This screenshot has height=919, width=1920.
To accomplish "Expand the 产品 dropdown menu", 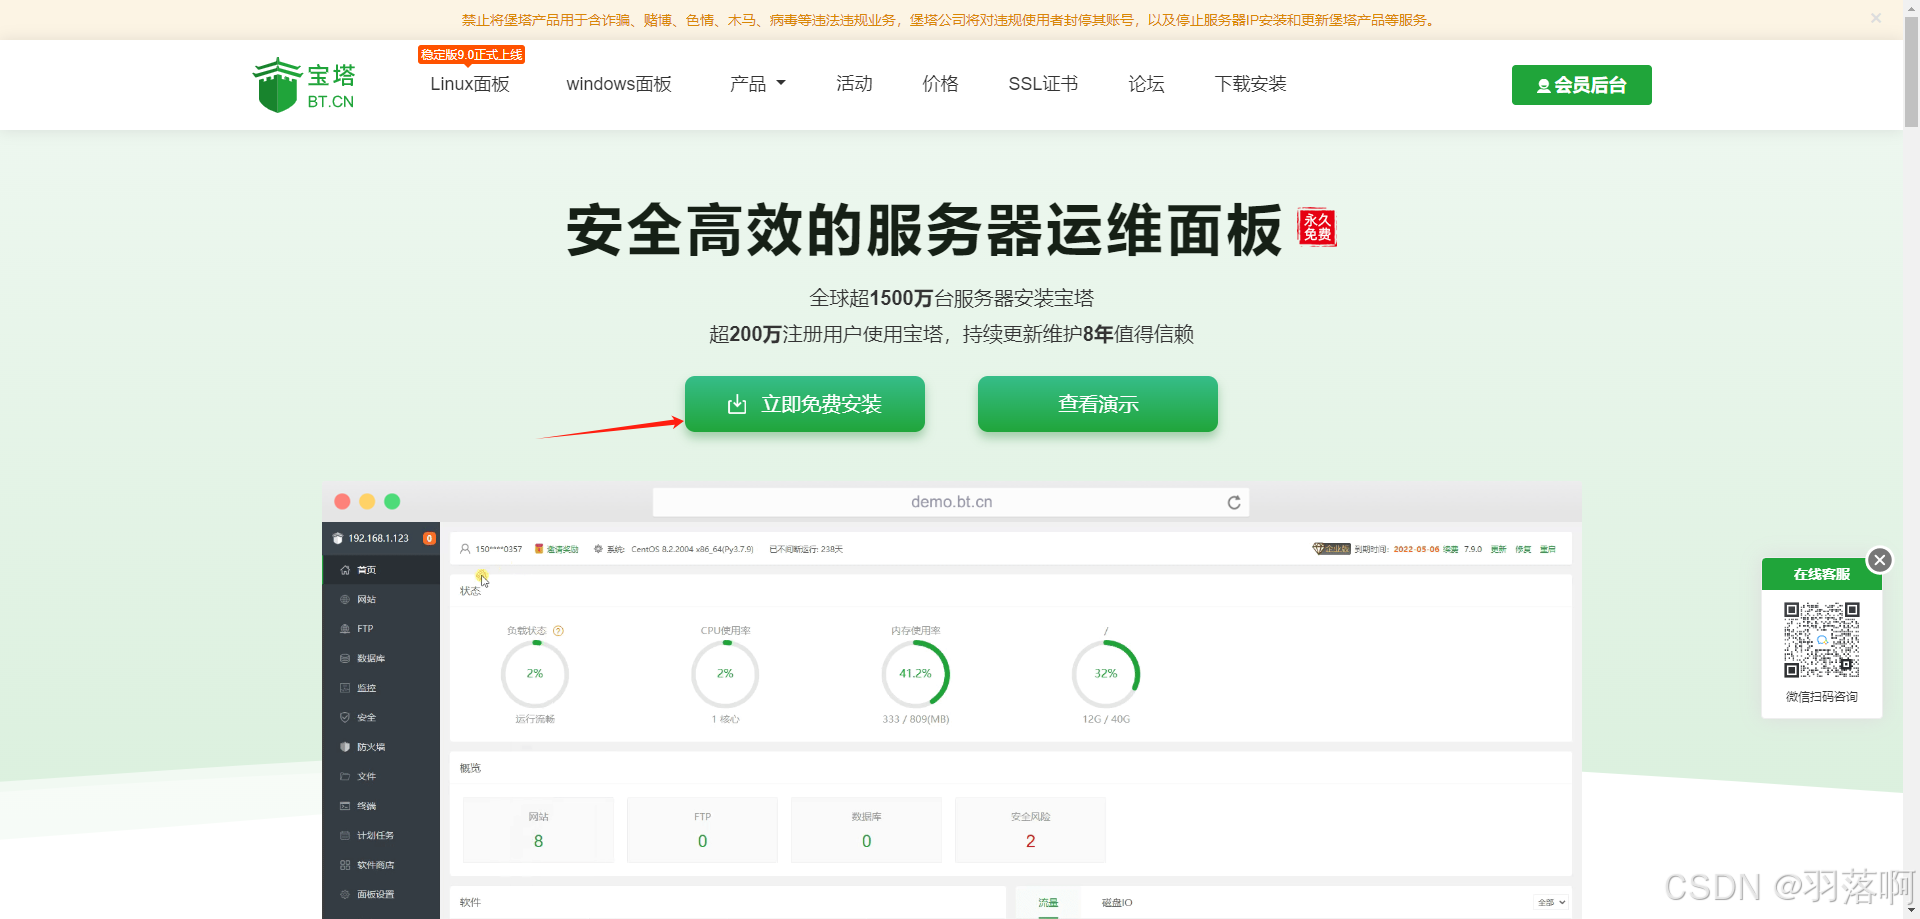I will point(758,84).
